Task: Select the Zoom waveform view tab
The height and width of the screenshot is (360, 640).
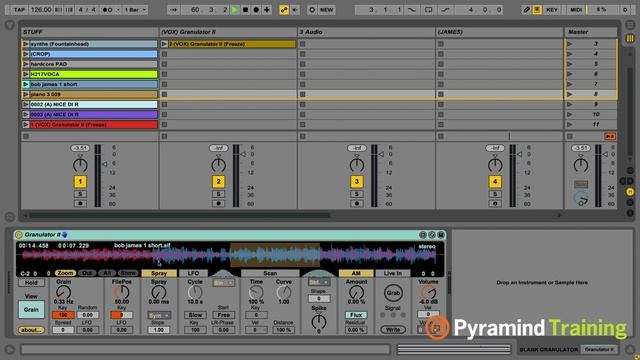Action: tap(65, 273)
